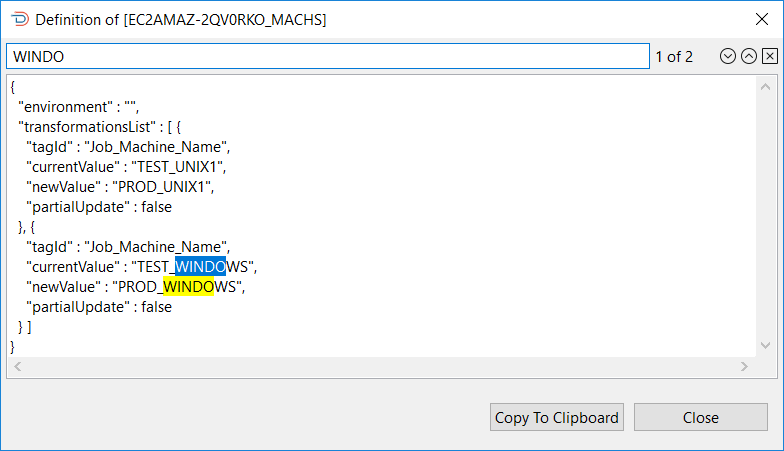Viewport: 784px width, 451px height.
Task: Click vertical scrollbar up arrow
Action: coord(765,87)
